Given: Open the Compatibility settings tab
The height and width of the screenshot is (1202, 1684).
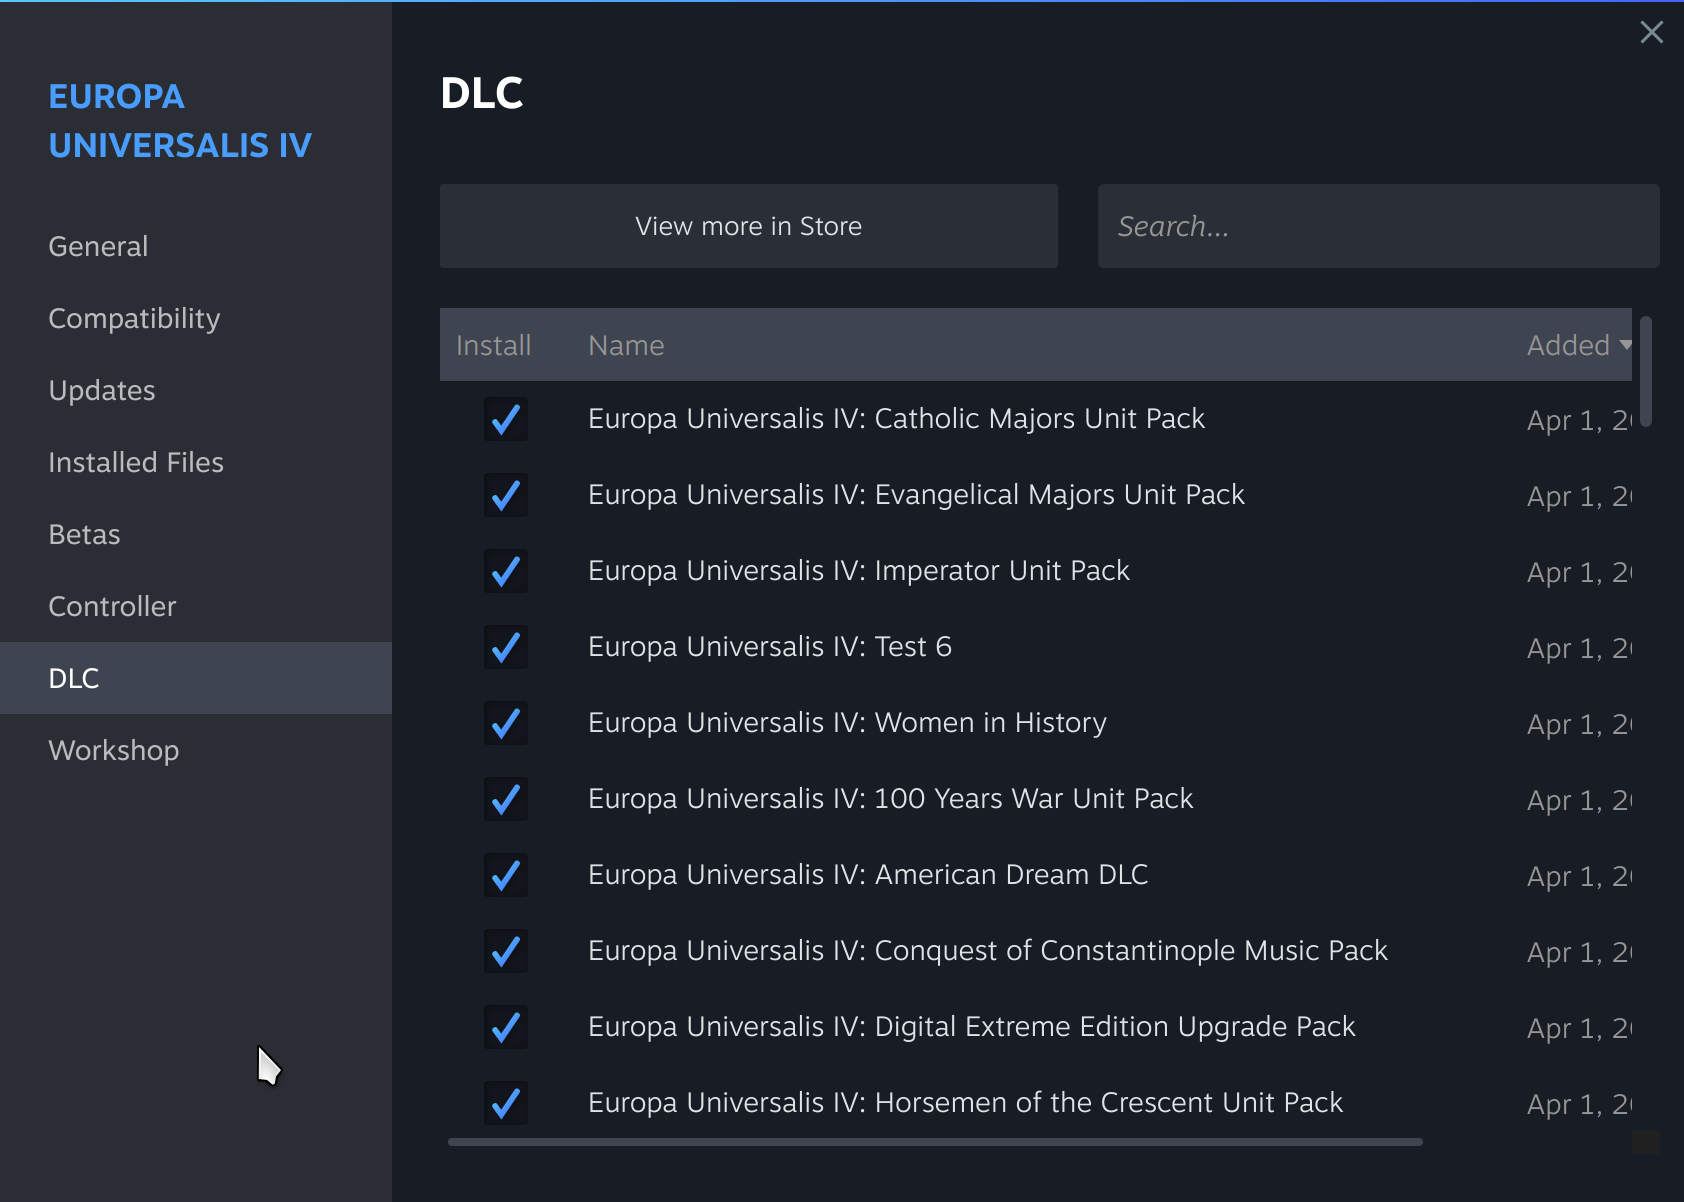Looking at the screenshot, I should click(196, 318).
